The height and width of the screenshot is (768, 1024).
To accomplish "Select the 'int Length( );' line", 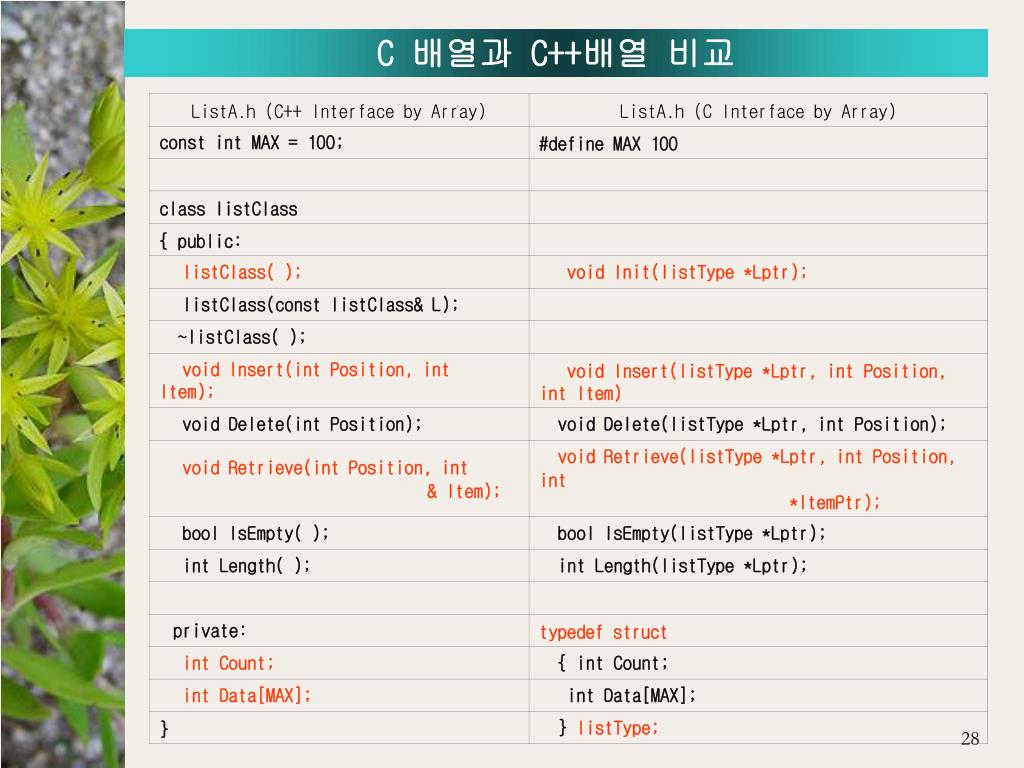I will 247,566.
